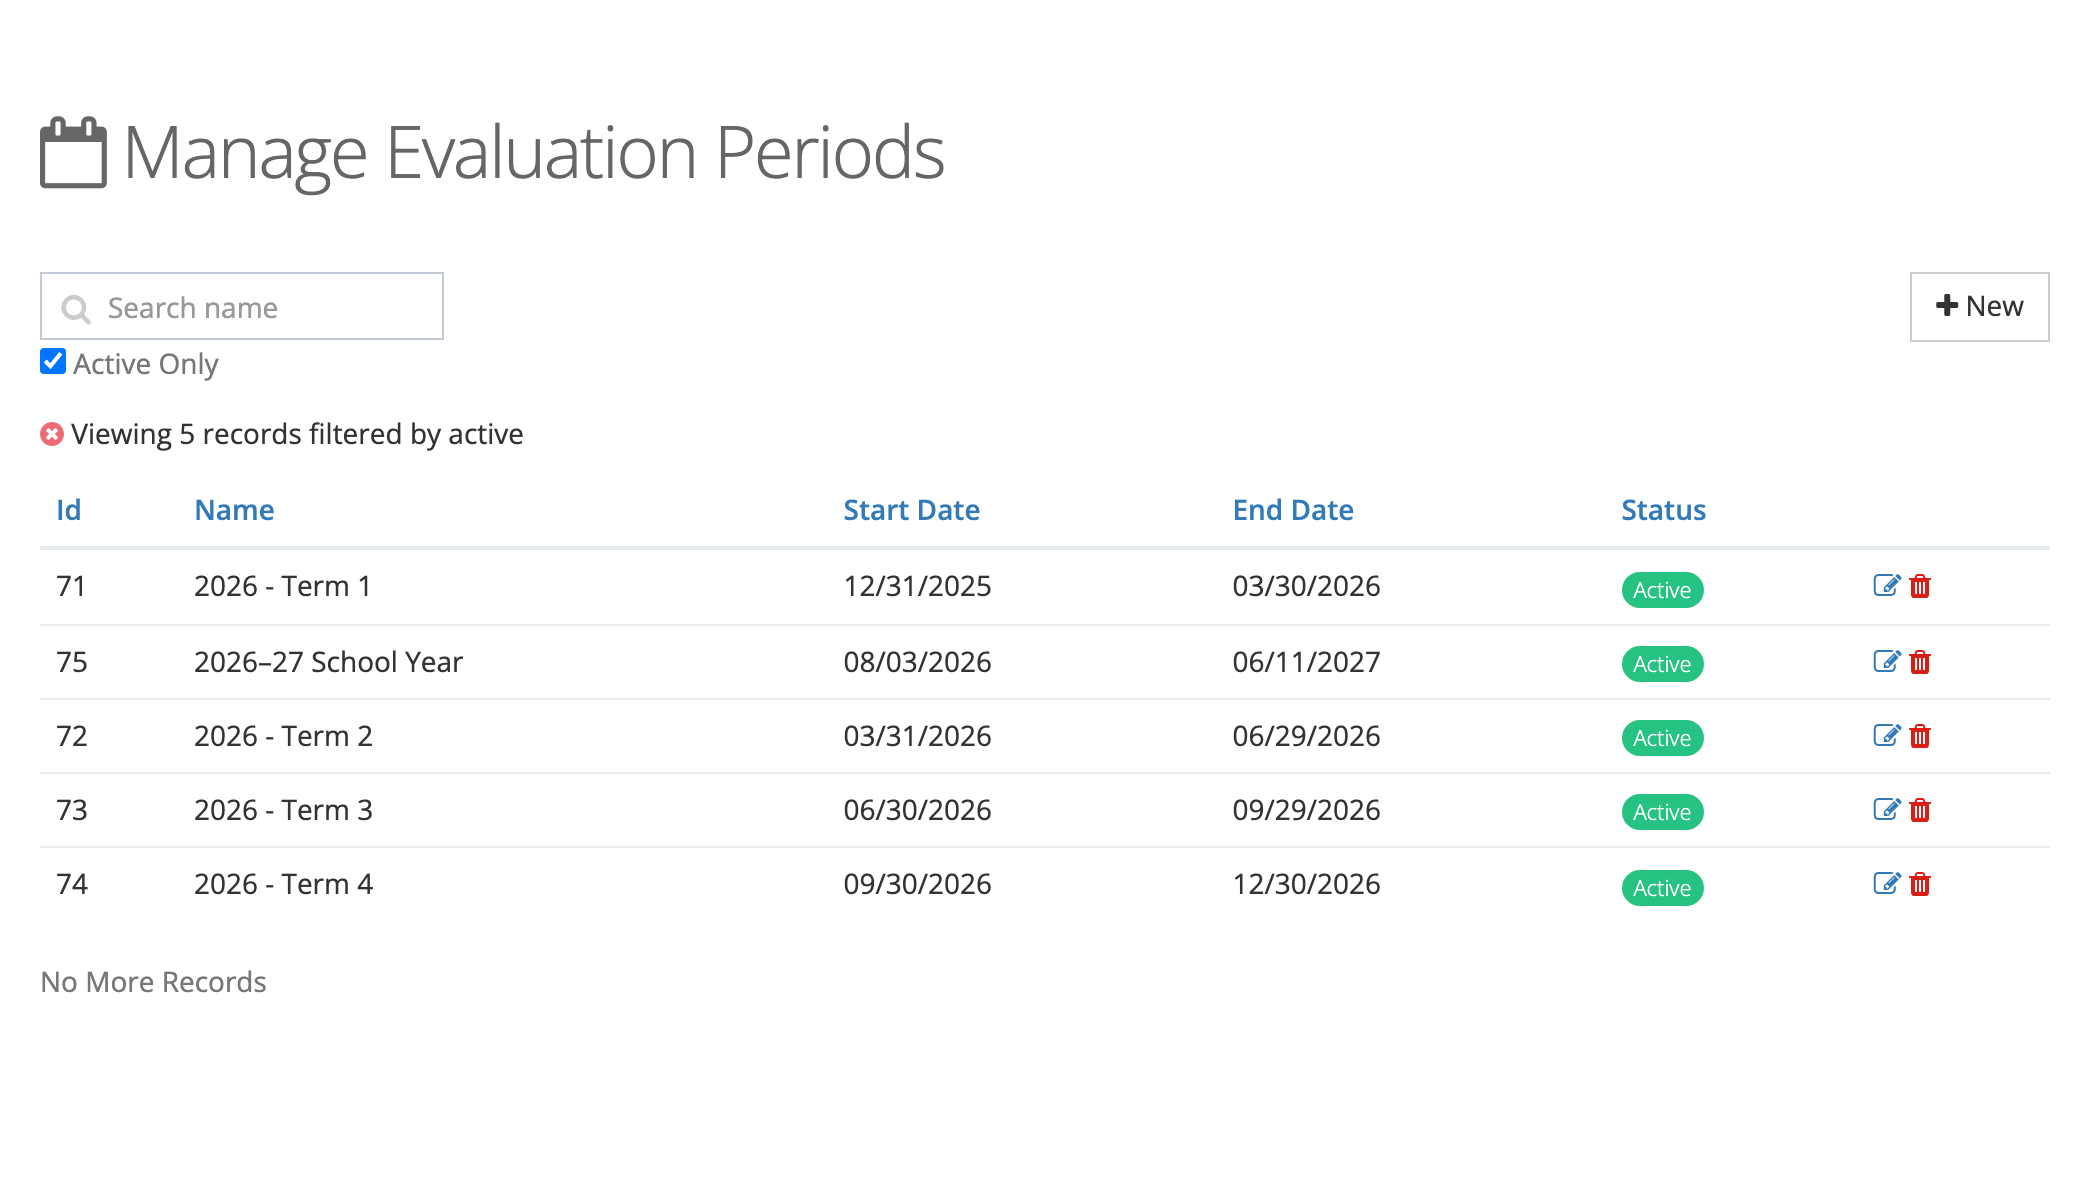Sort by the Id column header
The height and width of the screenshot is (1200, 2090).
tap(68, 510)
